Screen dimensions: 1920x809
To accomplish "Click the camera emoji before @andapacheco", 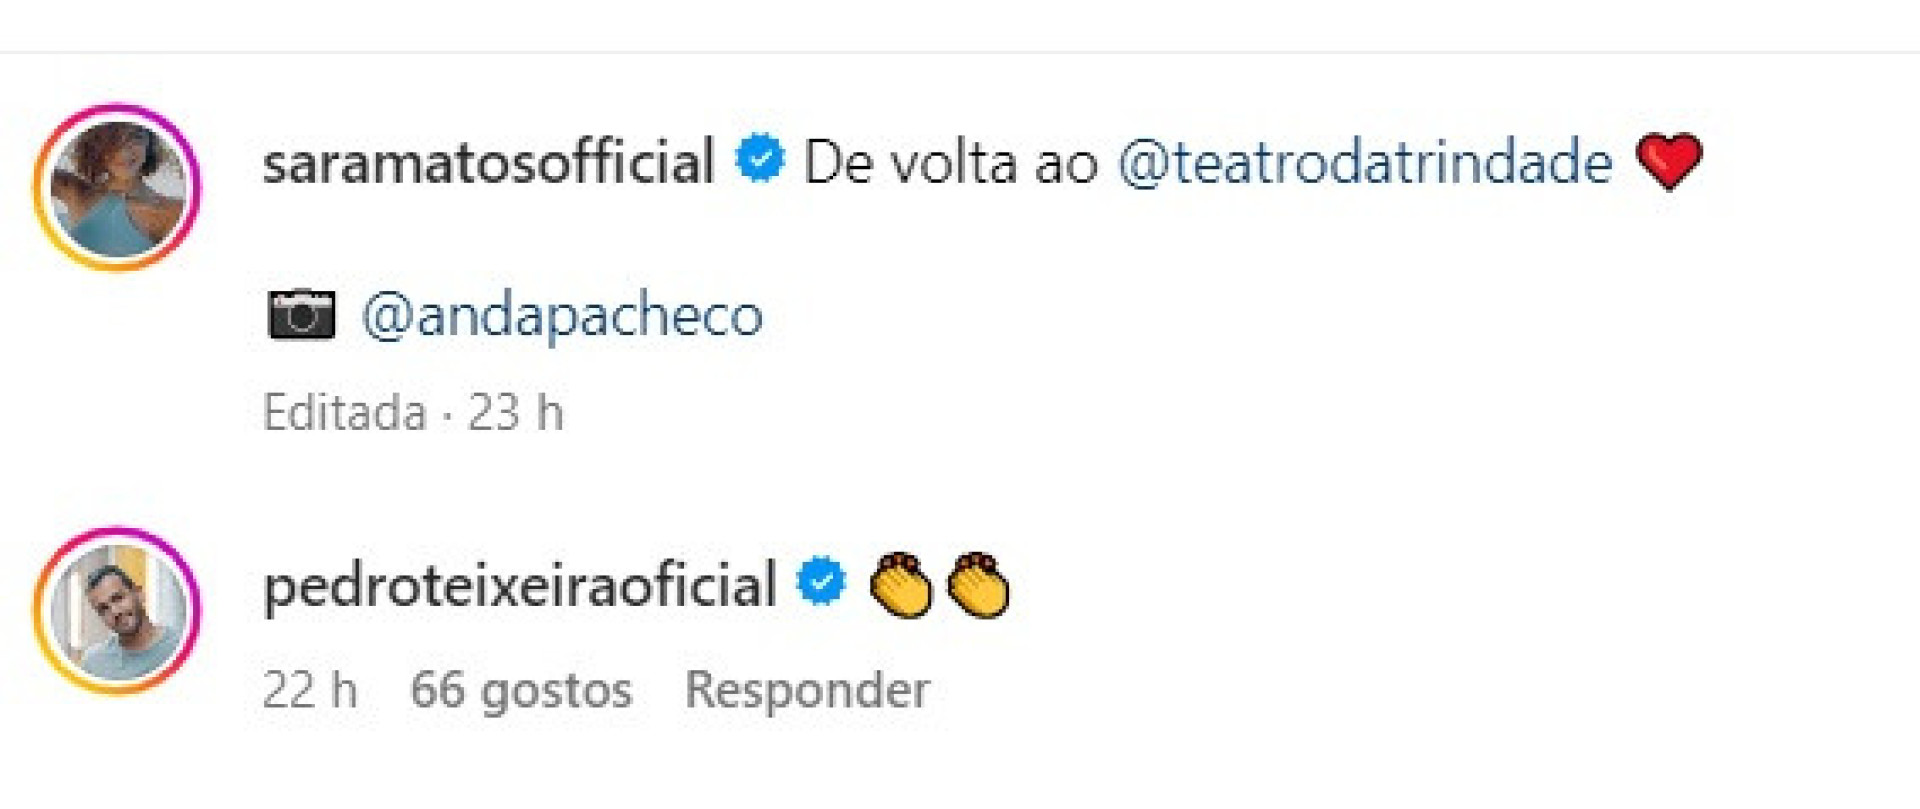I will (302, 313).
